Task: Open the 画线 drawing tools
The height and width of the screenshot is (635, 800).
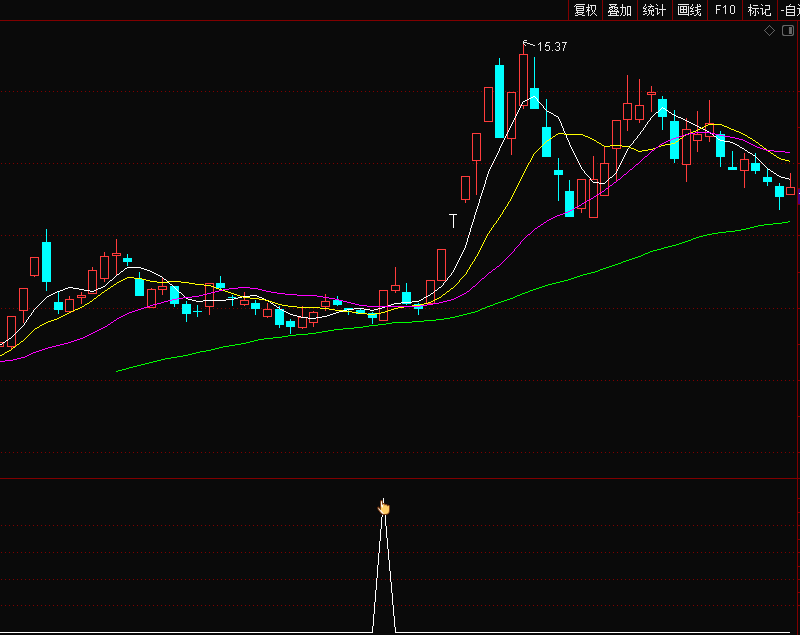Action: pos(689,10)
